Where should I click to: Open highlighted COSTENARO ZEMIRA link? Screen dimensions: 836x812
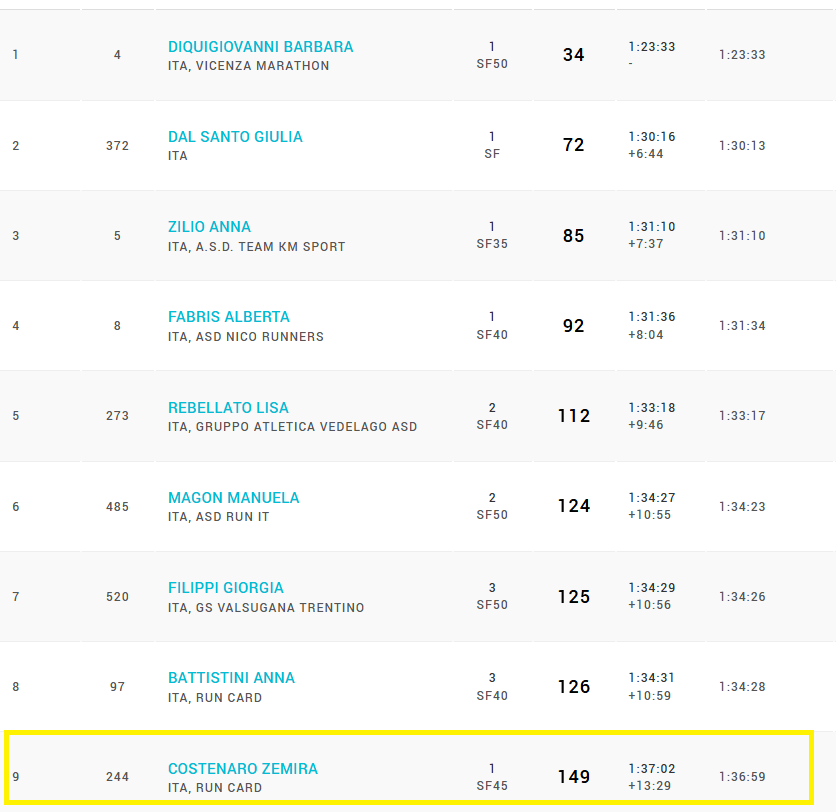pos(242,769)
